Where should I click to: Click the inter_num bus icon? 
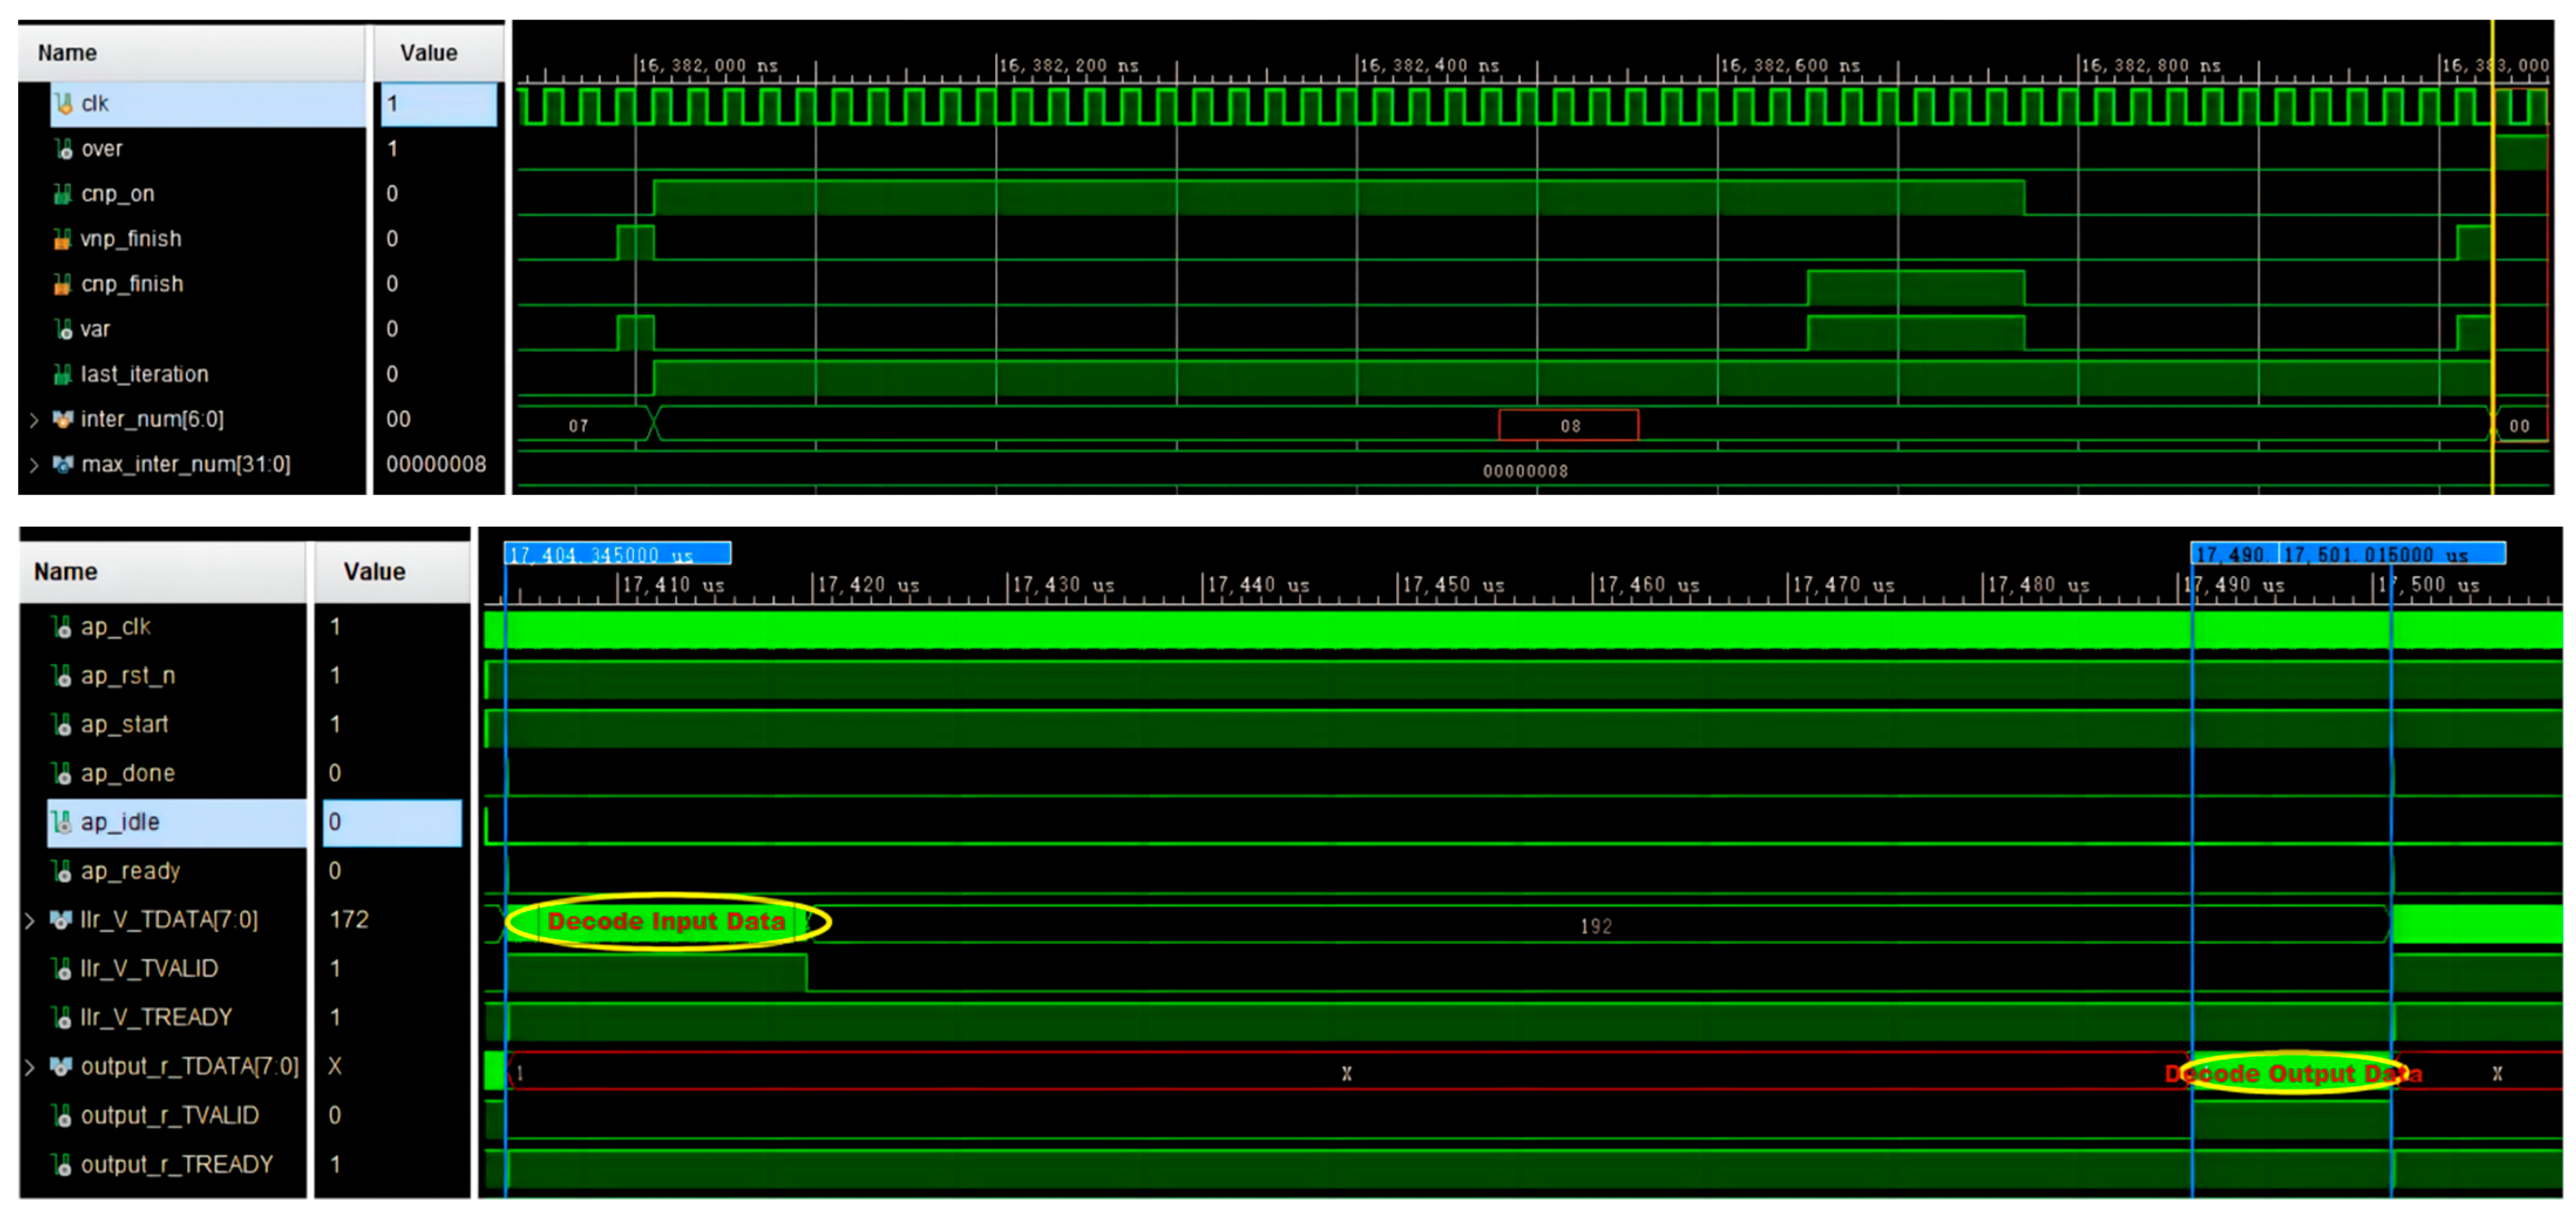(63, 419)
